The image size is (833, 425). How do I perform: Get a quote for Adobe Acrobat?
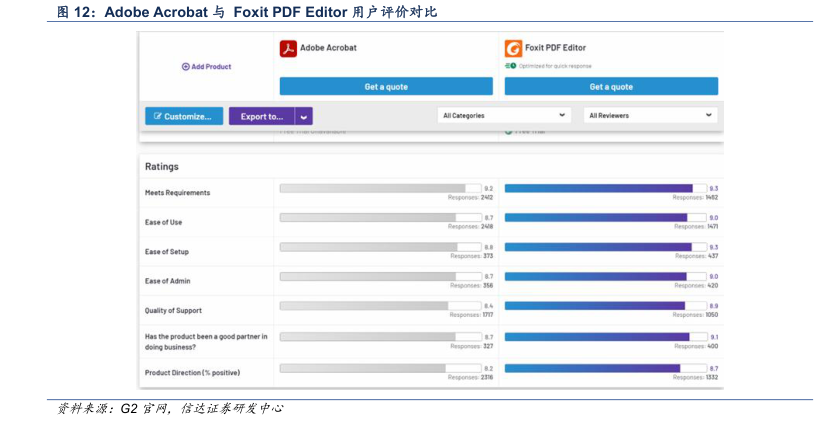(x=385, y=87)
